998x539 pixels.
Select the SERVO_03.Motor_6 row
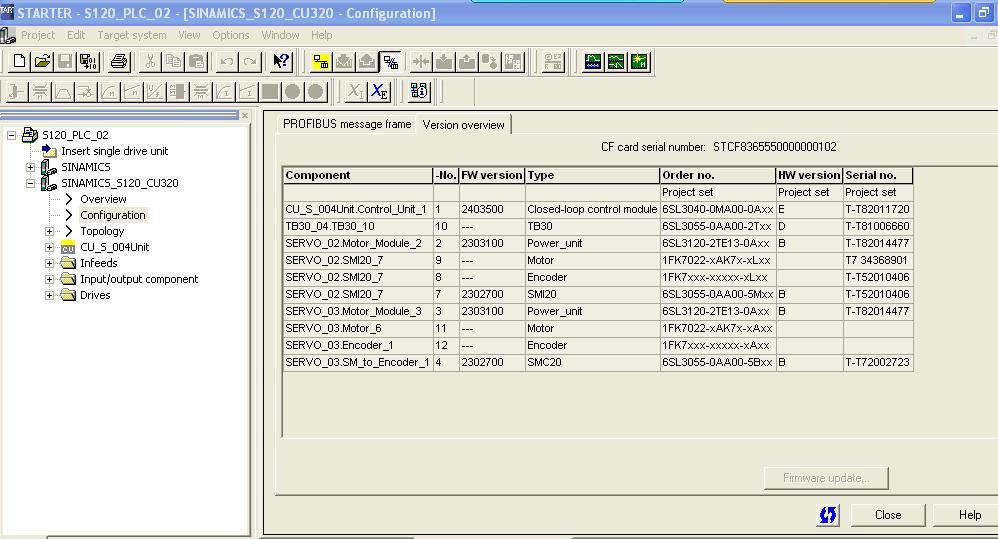pyautogui.click(x=598, y=328)
